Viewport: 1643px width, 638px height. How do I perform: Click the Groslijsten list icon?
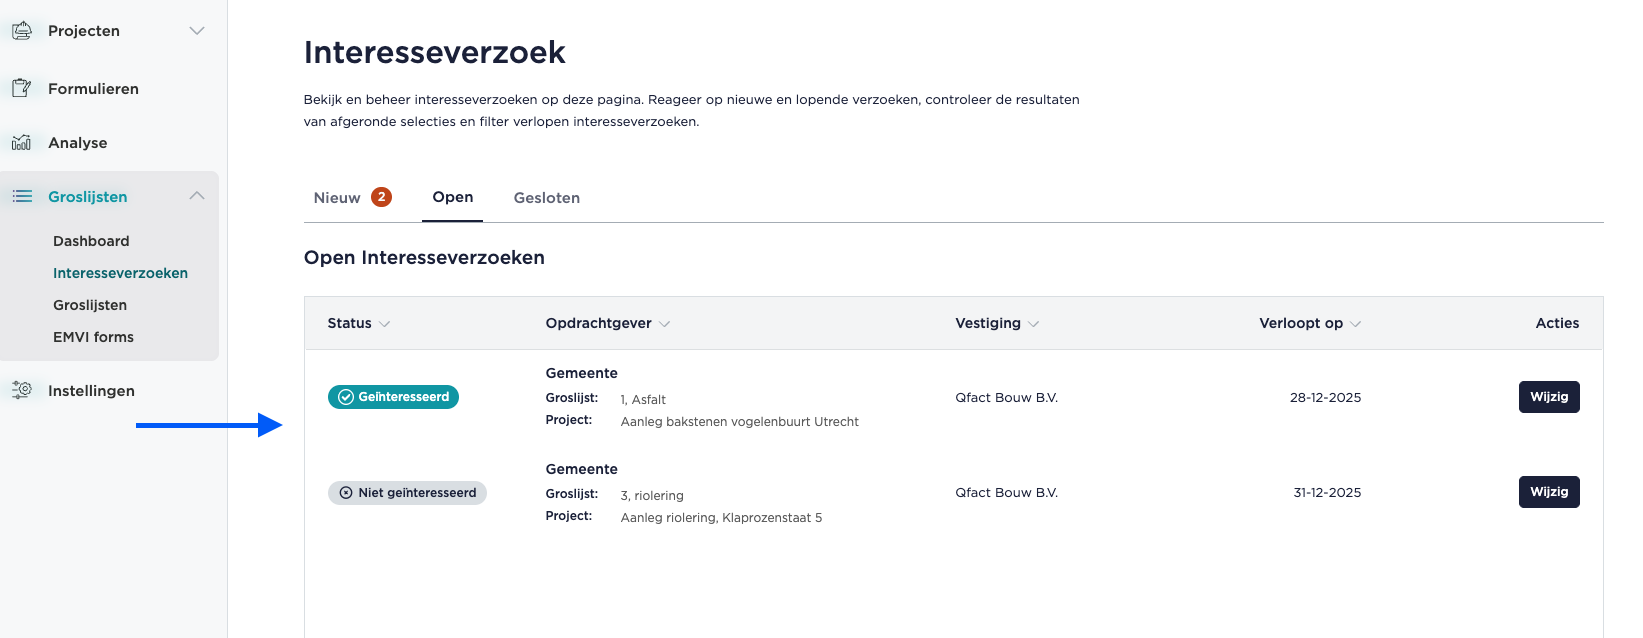(22, 196)
